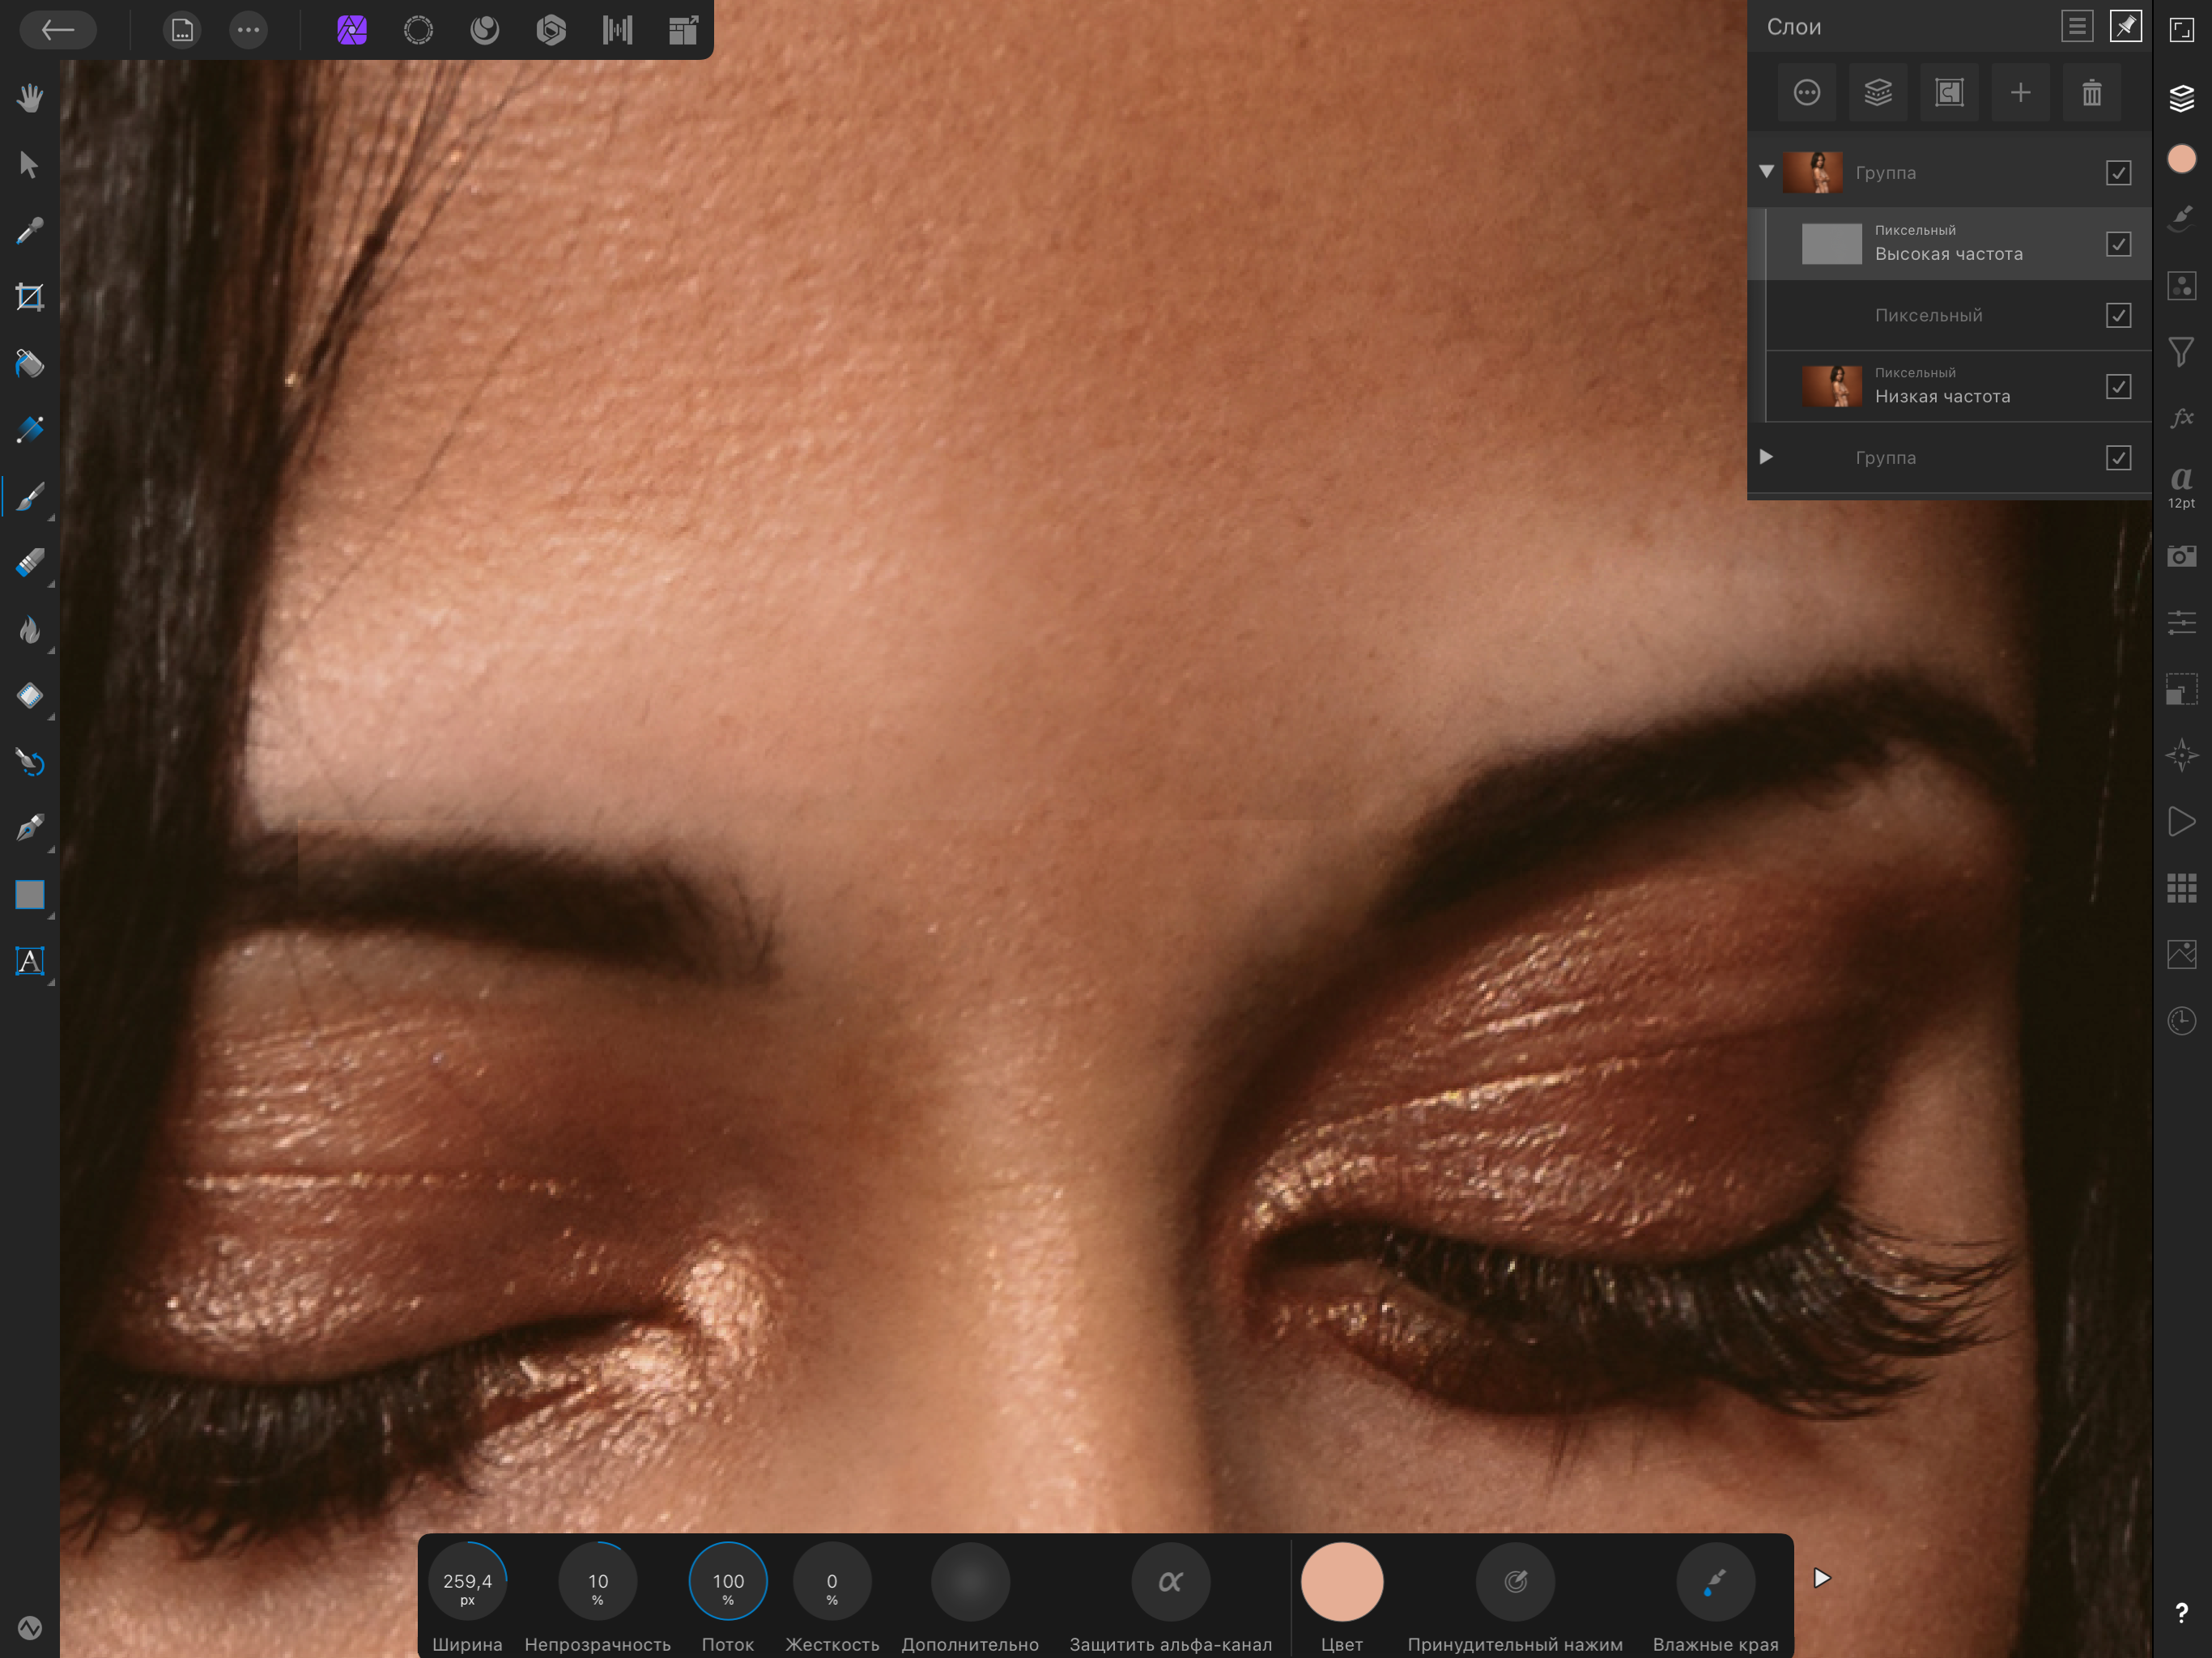The image size is (2212, 1658).
Task: Adjust the Жесткость 0% dial
Action: [x=832, y=1581]
